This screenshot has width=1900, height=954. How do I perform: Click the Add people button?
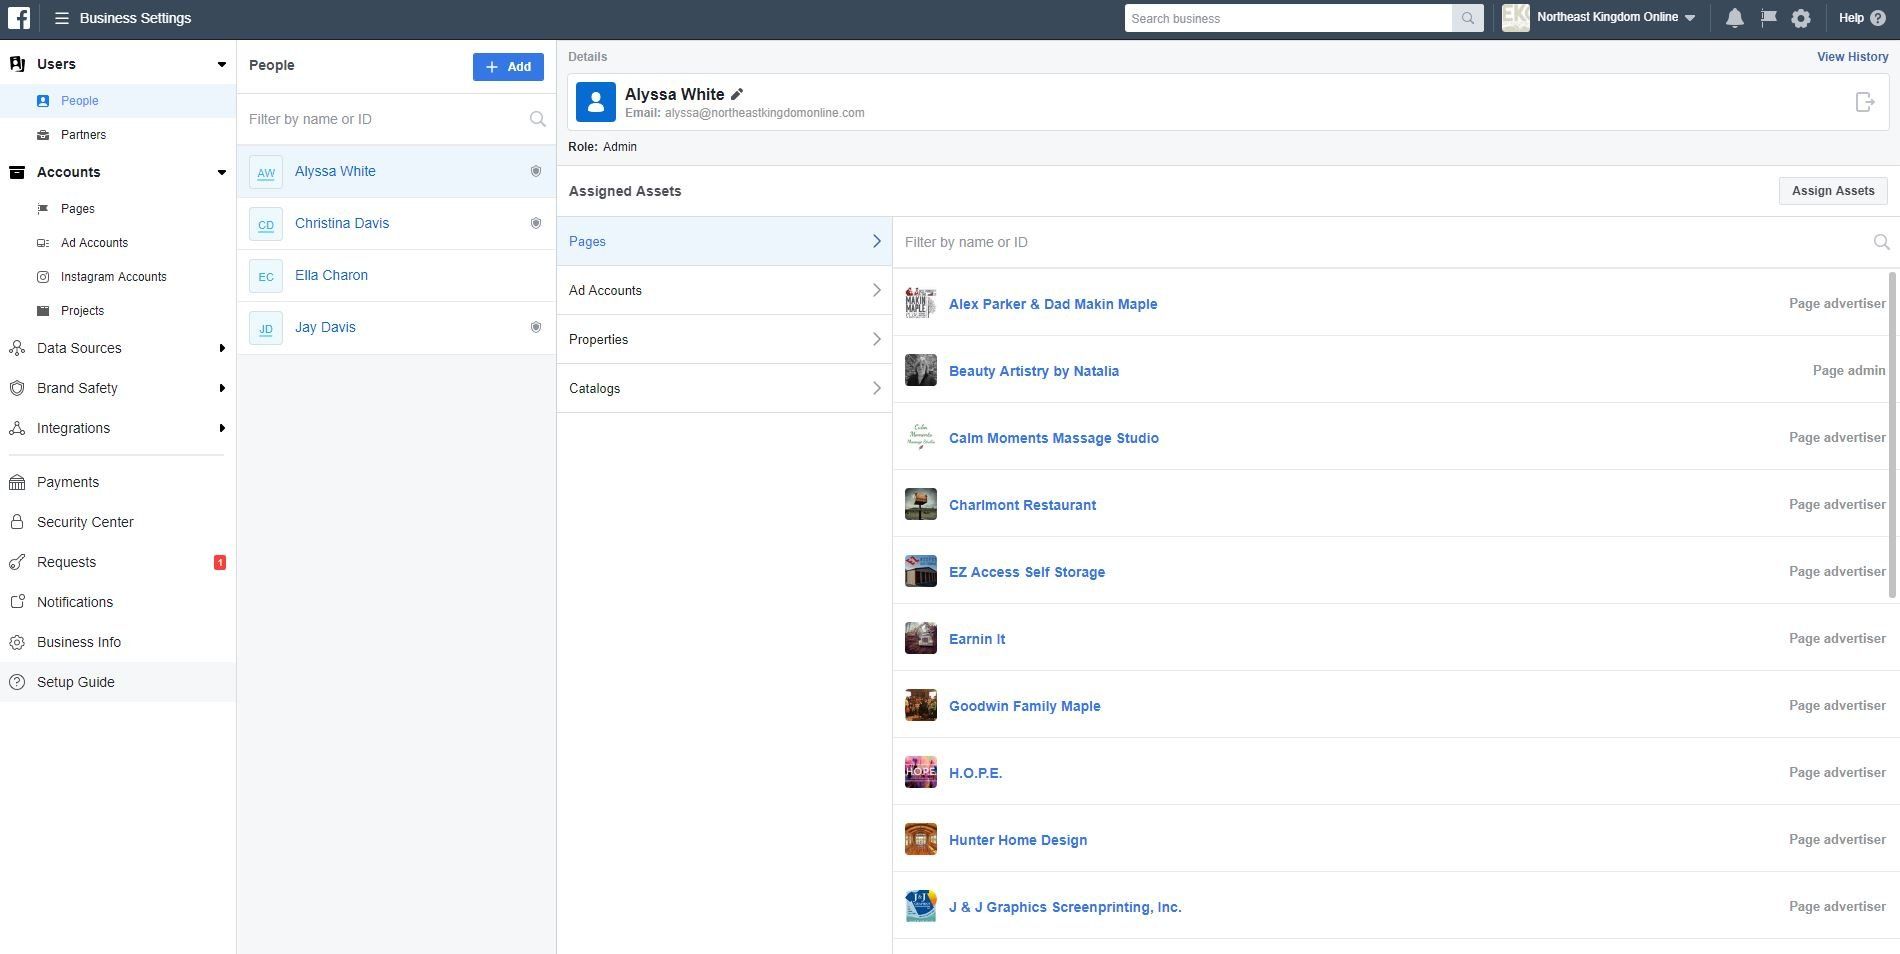point(508,67)
